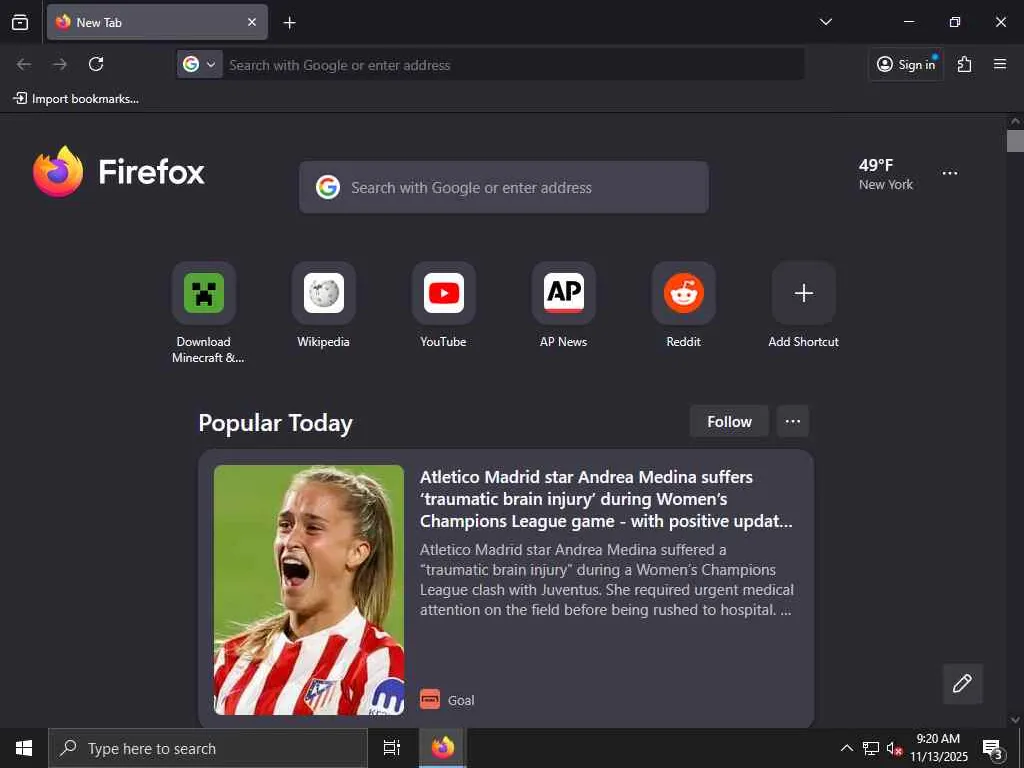Open the customize new tab pencil icon
This screenshot has height=768, width=1024.
(963, 684)
